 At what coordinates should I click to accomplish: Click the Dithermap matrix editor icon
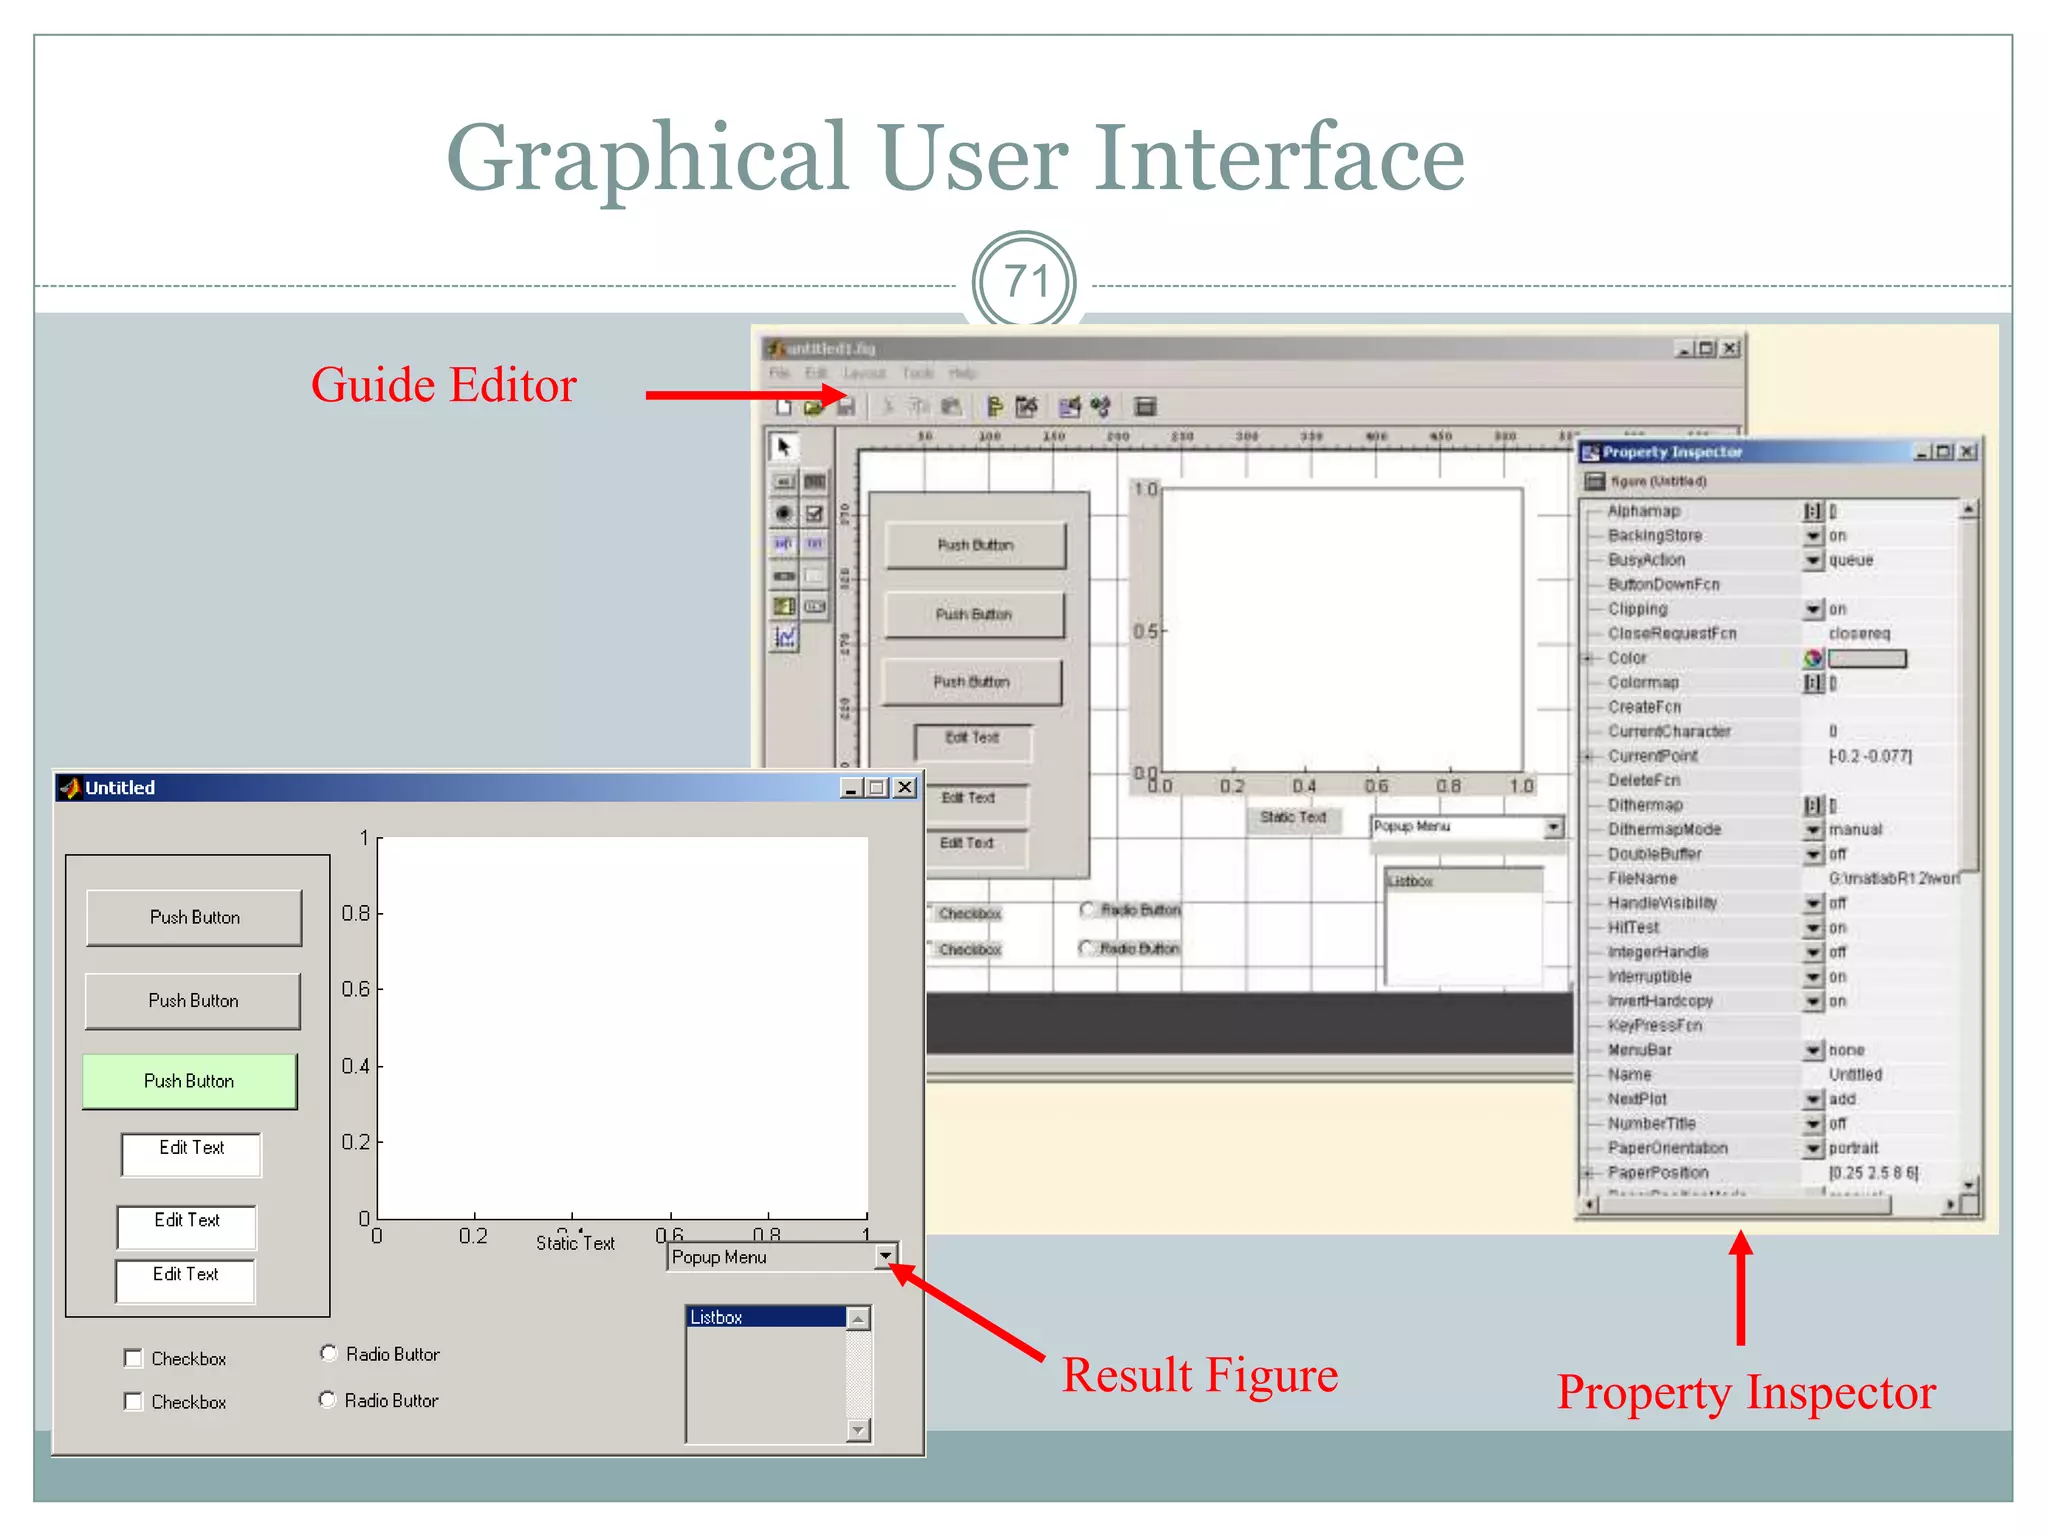1813,805
